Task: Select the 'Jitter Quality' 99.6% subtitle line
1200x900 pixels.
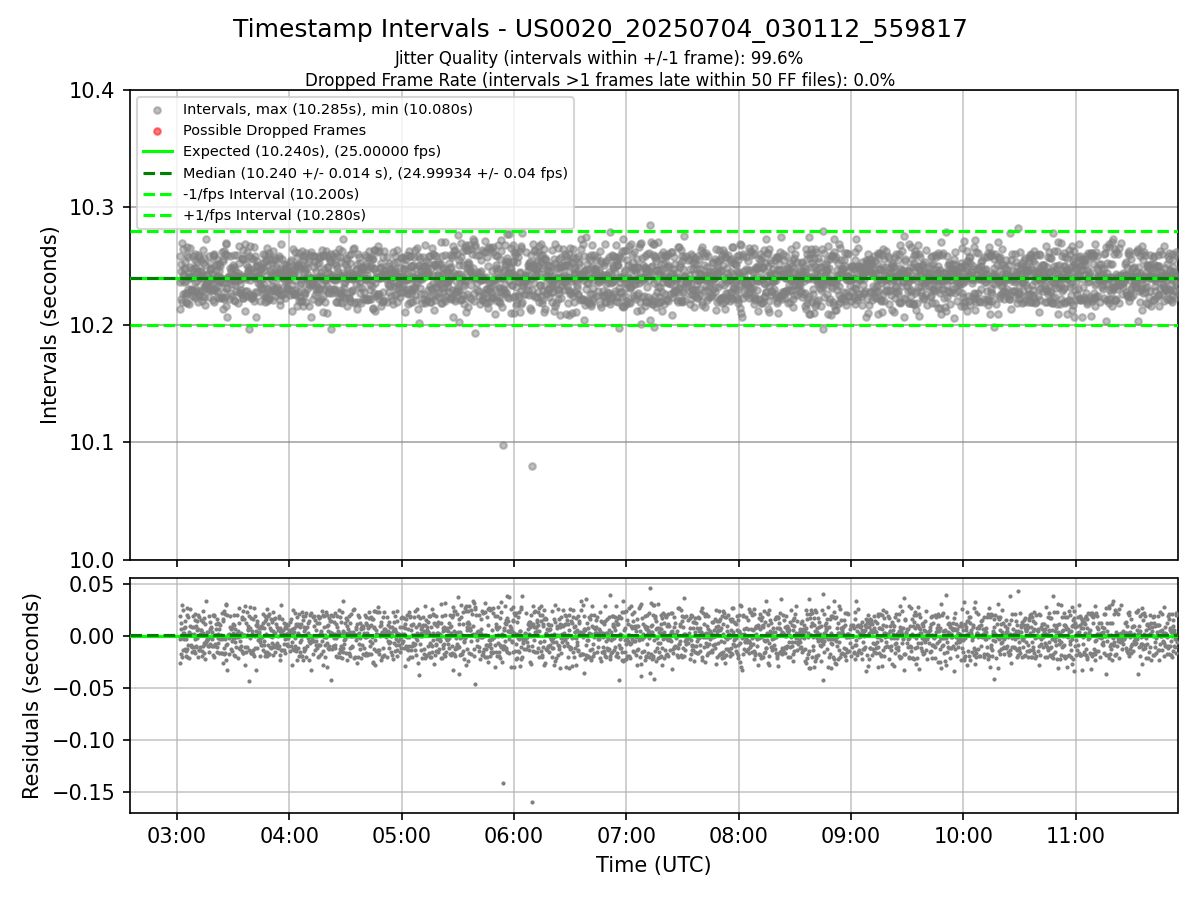Action: point(599,58)
